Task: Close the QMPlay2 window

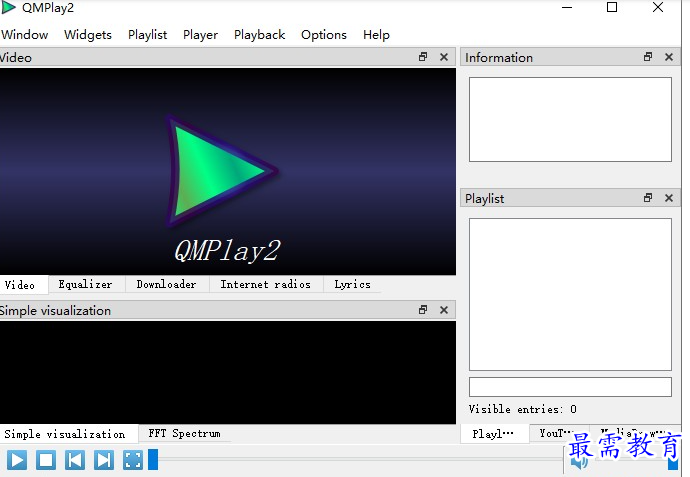Action: pyautogui.click(x=658, y=7)
